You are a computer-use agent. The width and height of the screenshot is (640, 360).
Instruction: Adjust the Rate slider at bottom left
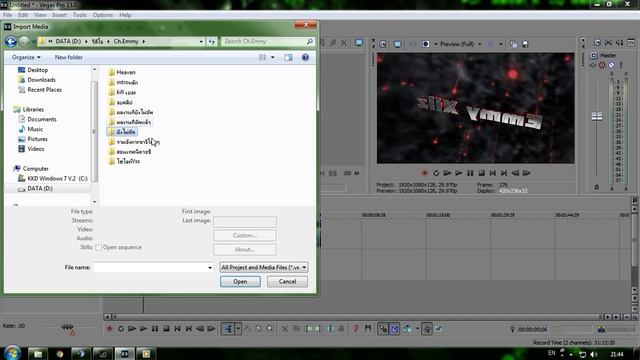tap(67, 327)
